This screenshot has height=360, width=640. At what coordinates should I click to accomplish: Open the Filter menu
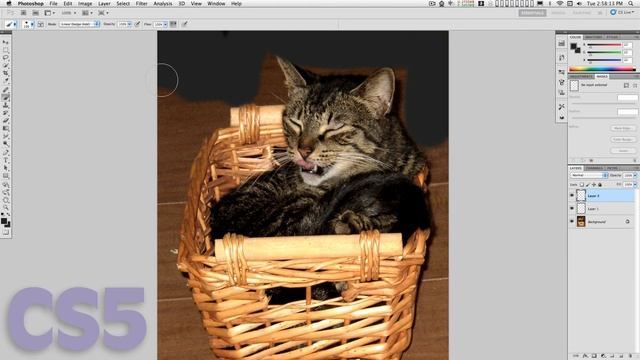142,3
